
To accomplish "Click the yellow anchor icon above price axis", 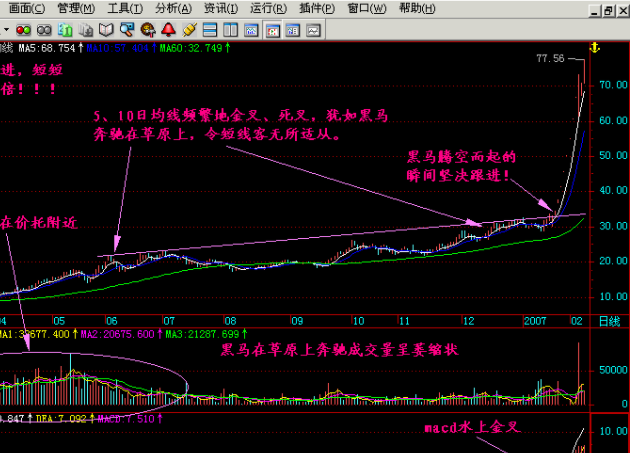I will point(595,48).
